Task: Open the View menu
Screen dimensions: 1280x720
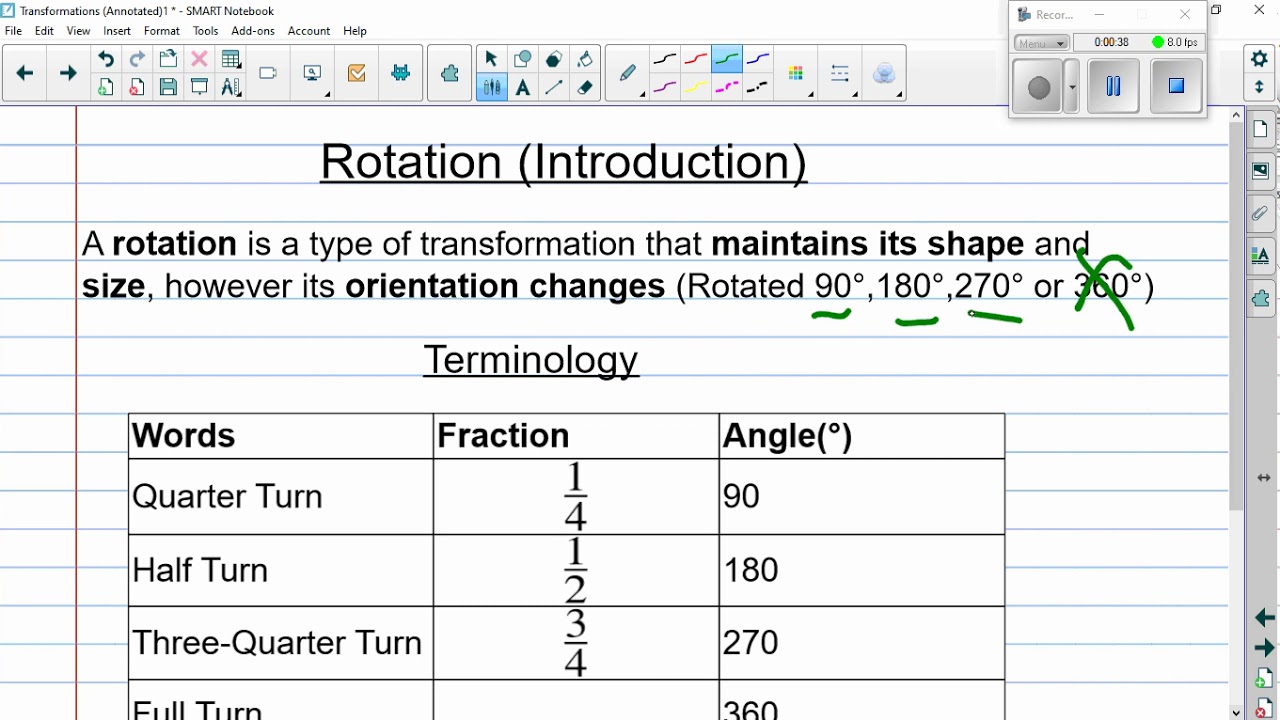Action: pos(78,31)
